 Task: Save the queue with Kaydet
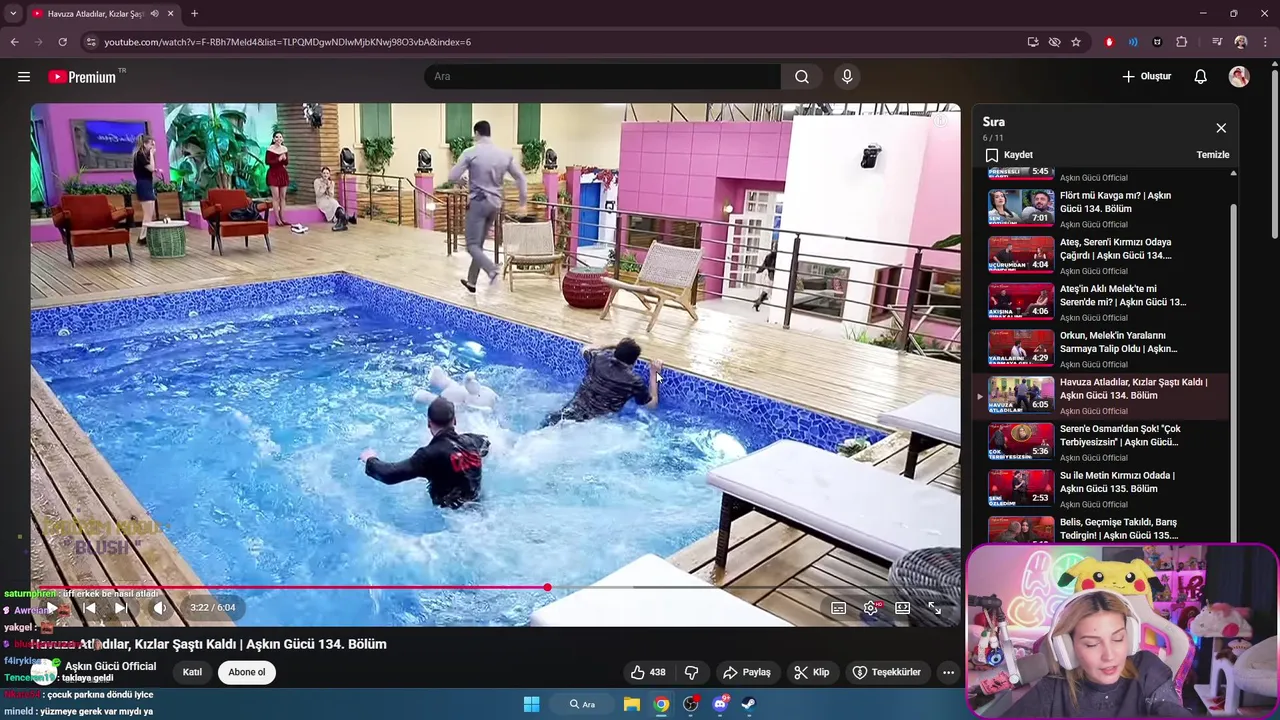click(x=1009, y=155)
